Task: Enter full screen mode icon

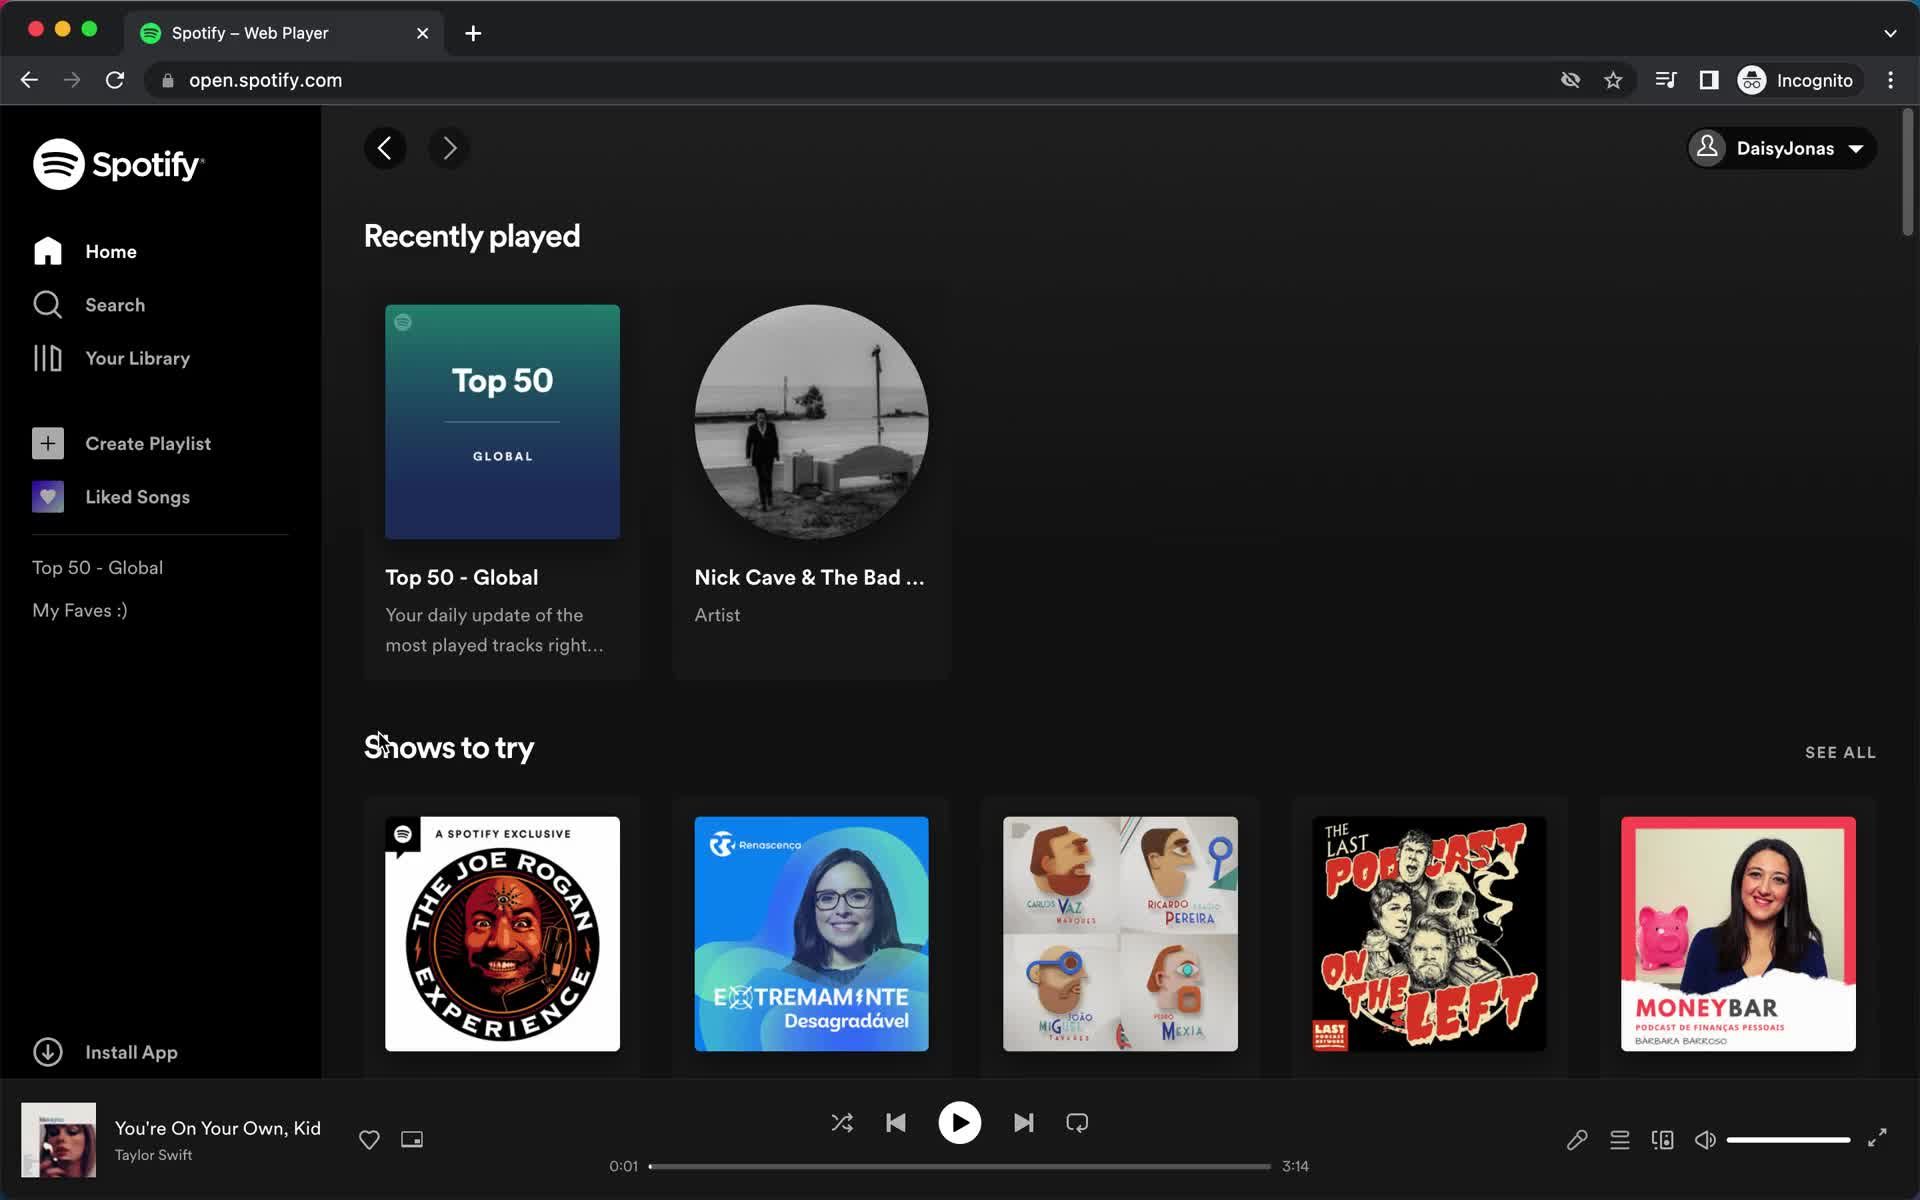Action: pos(1877,1138)
